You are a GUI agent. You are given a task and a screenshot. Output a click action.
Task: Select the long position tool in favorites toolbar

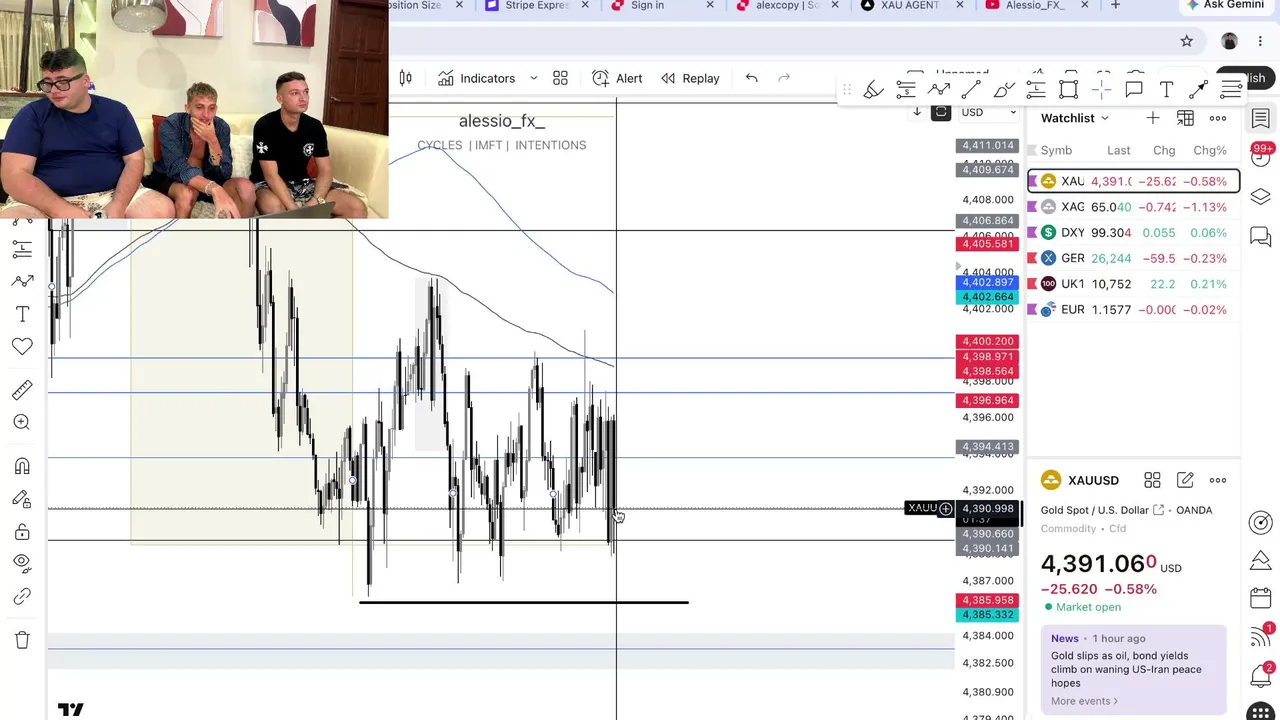[906, 90]
